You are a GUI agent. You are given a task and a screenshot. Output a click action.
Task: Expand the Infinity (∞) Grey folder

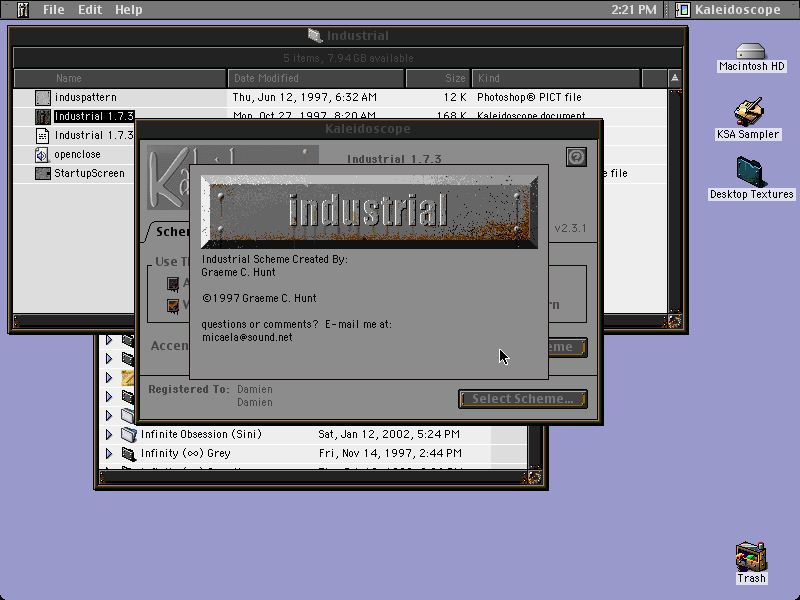click(x=109, y=453)
